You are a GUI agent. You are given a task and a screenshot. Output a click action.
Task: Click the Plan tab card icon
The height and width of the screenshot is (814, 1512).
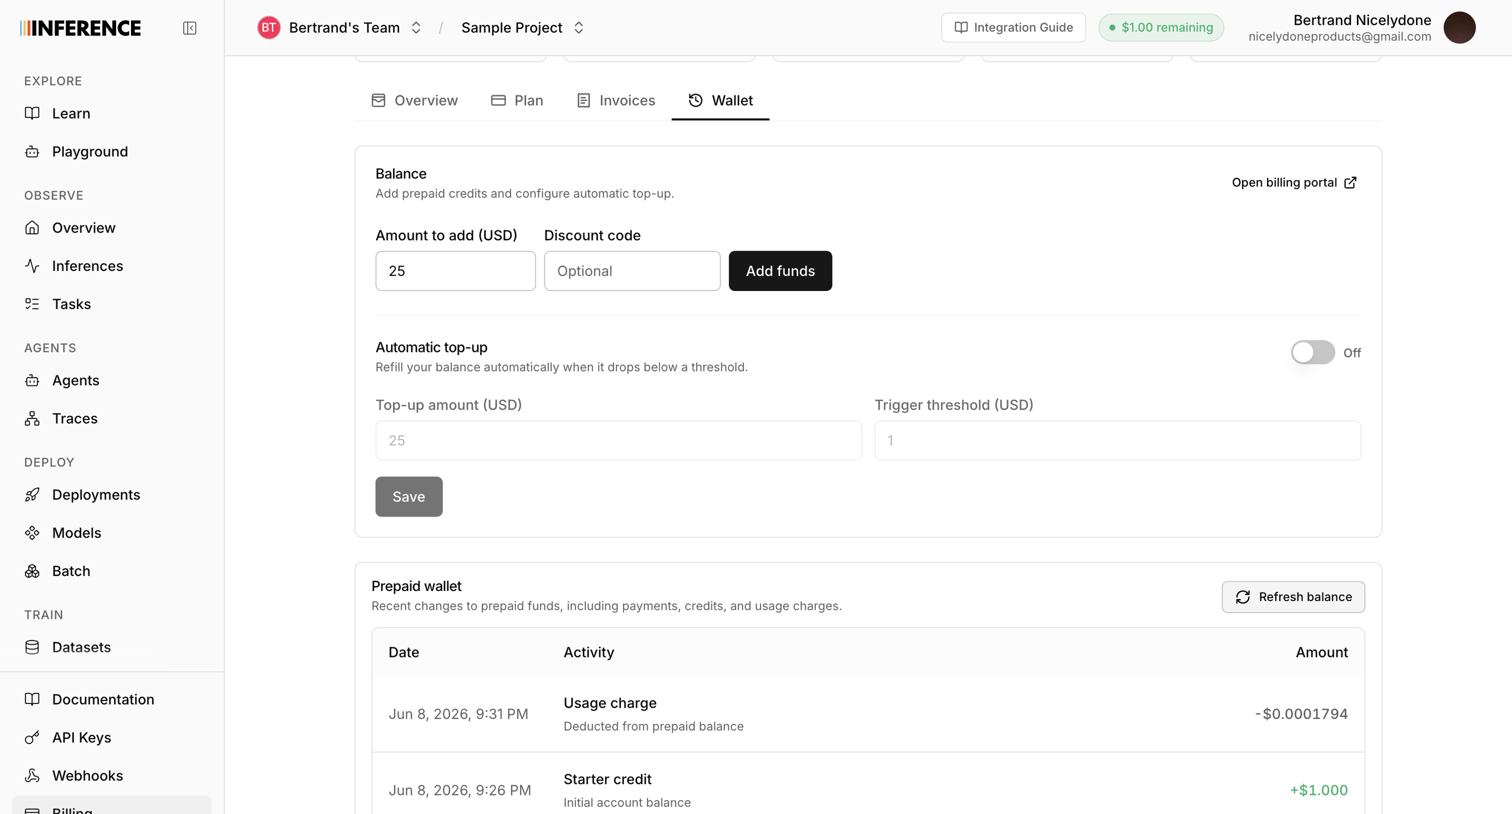coord(498,100)
